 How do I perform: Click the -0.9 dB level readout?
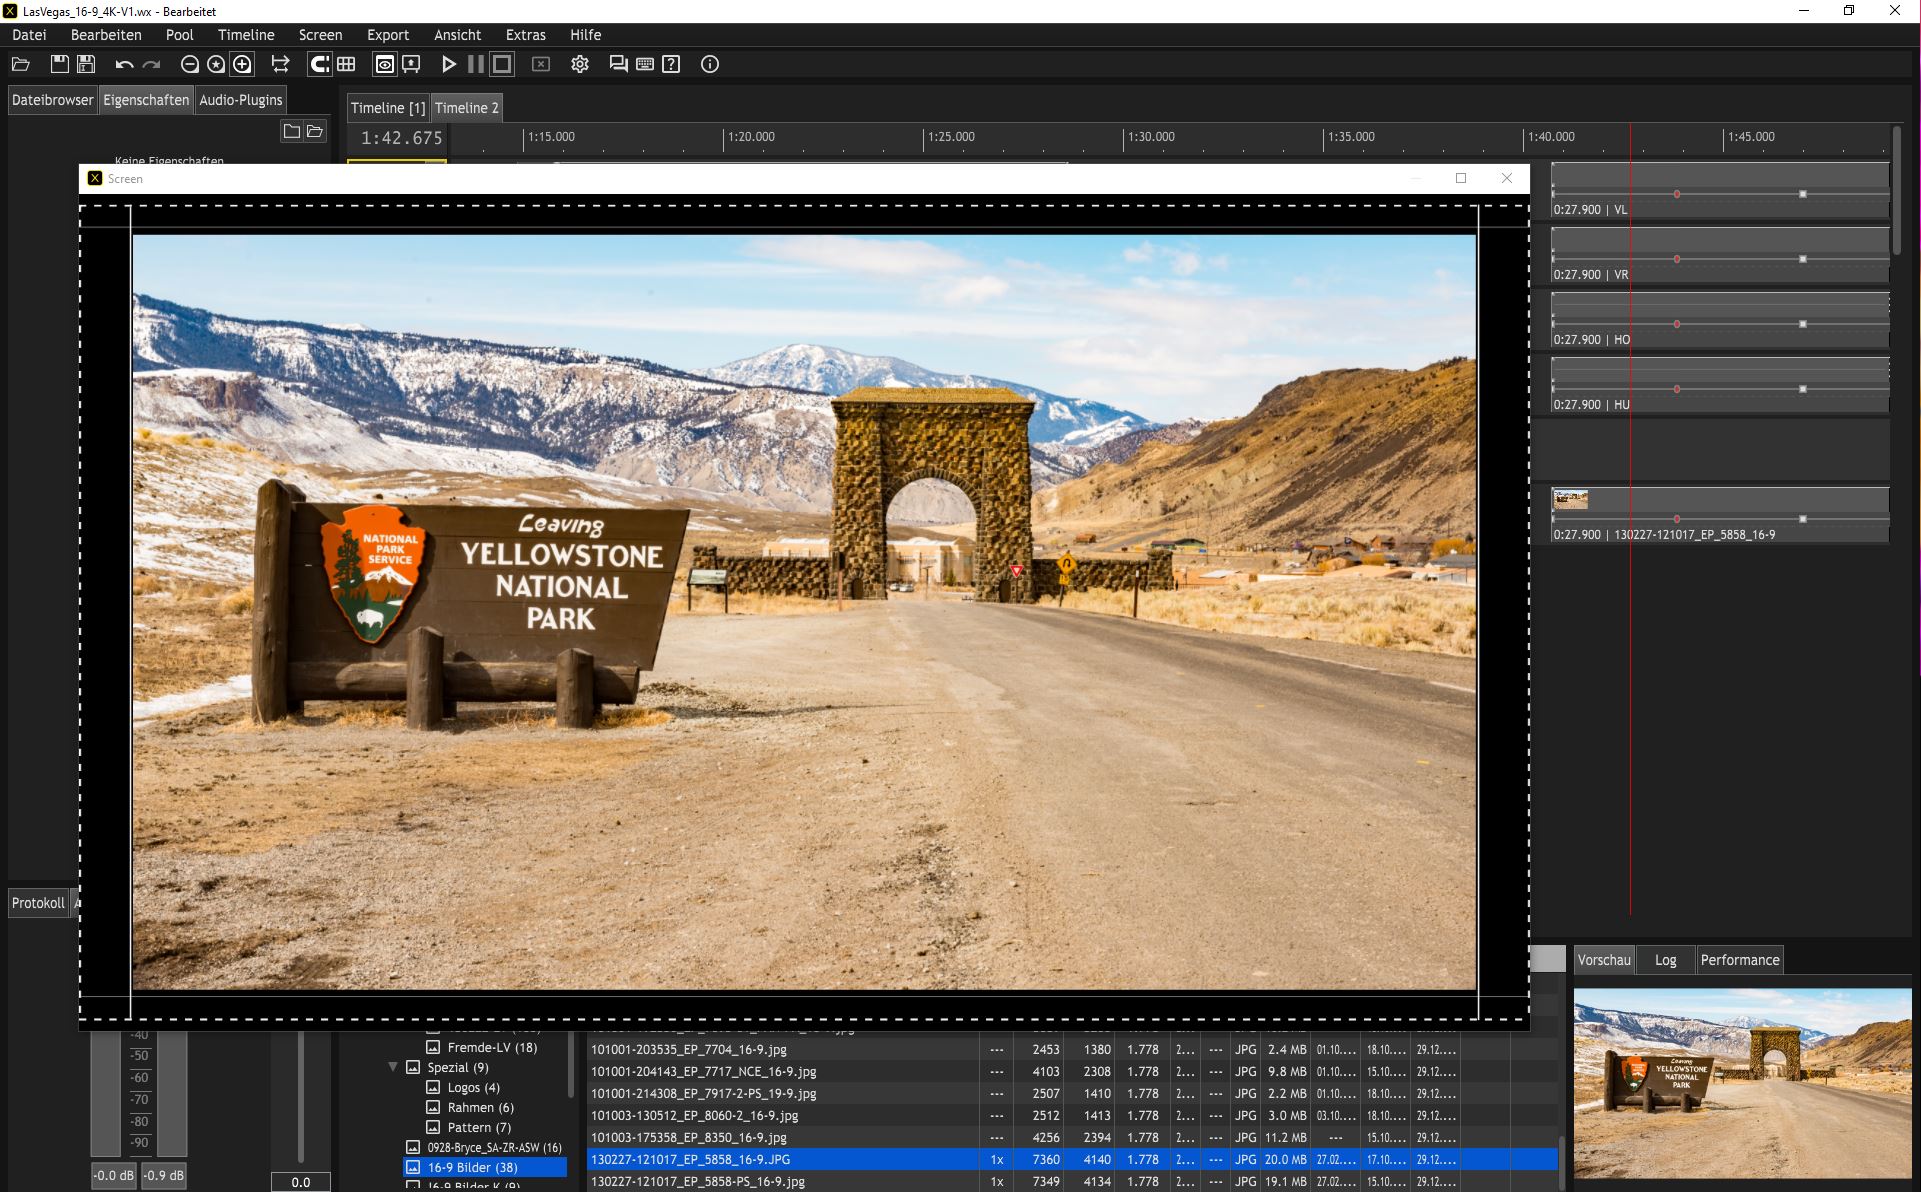164,1176
